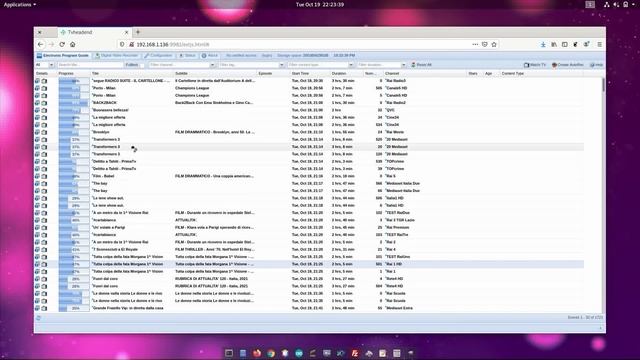Open the Firefox downloads panel
Viewport: 640px width, 360px height.
pos(543,44)
